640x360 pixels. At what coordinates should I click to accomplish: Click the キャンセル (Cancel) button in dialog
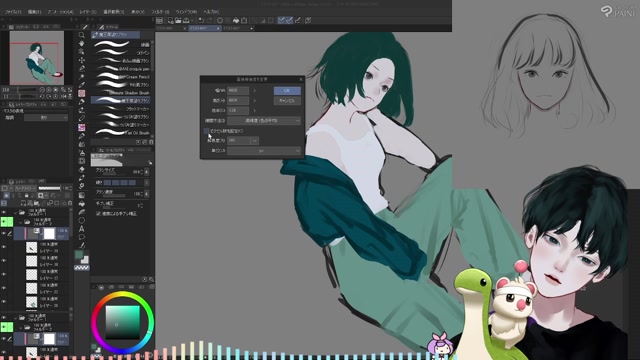click(287, 100)
